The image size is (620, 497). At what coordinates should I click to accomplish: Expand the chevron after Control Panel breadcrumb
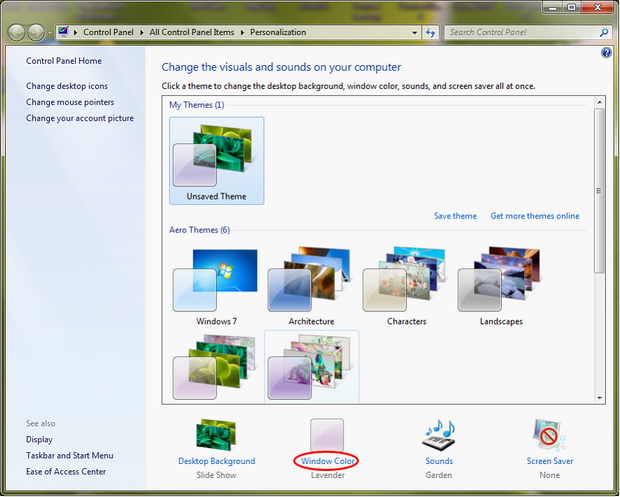[x=142, y=32]
